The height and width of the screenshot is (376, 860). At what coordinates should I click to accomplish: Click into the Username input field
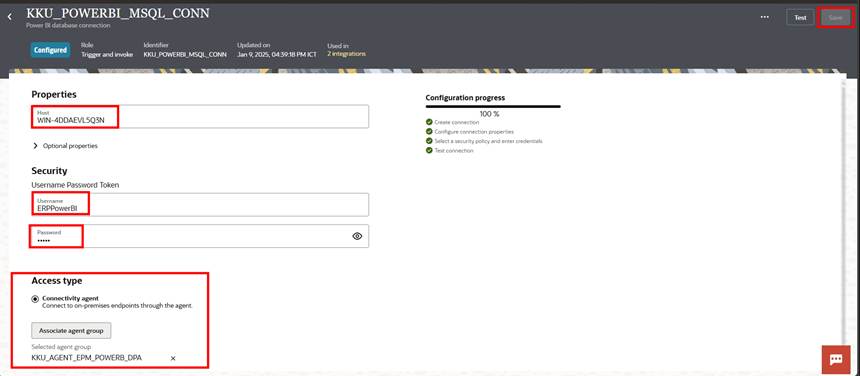click(200, 204)
